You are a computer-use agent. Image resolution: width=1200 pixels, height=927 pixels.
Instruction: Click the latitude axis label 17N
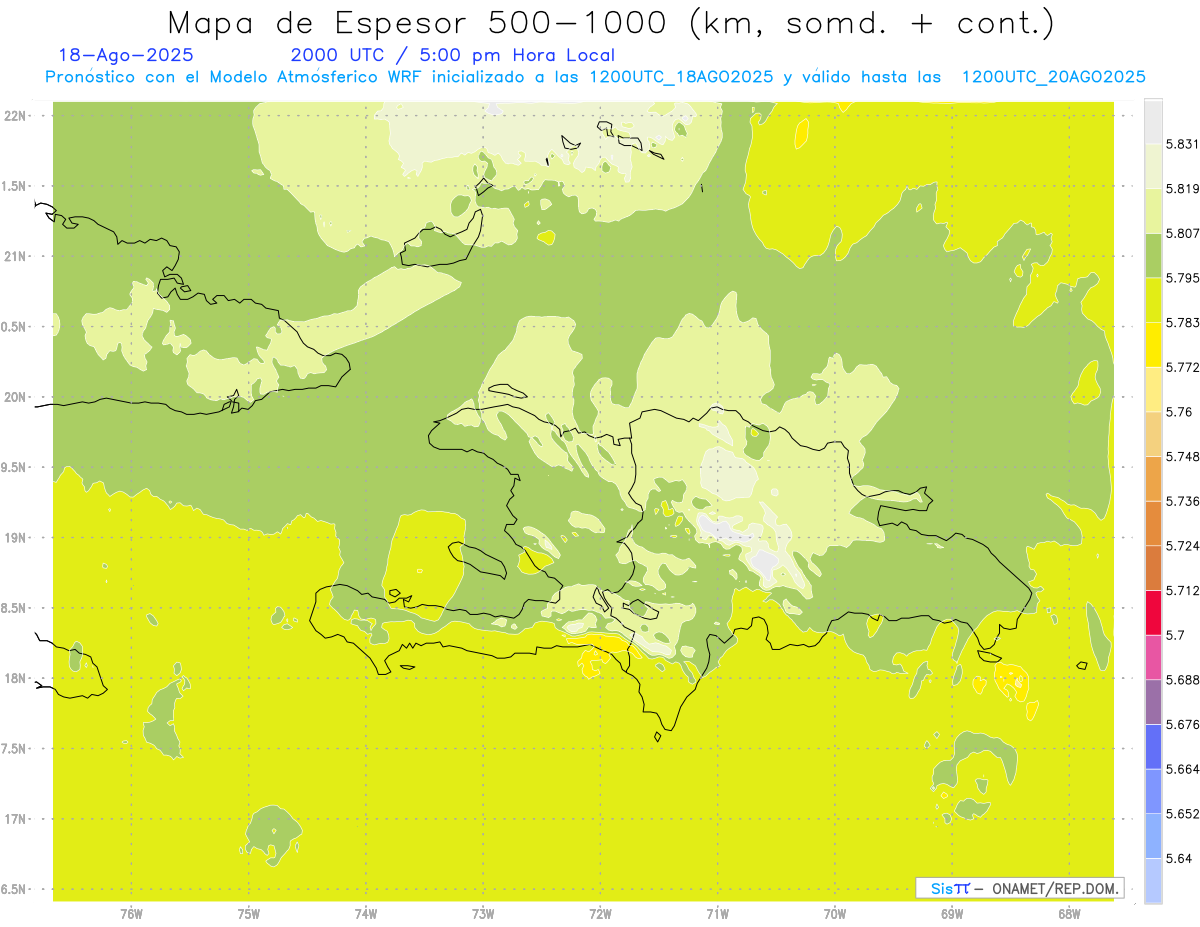tap(17, 819)
